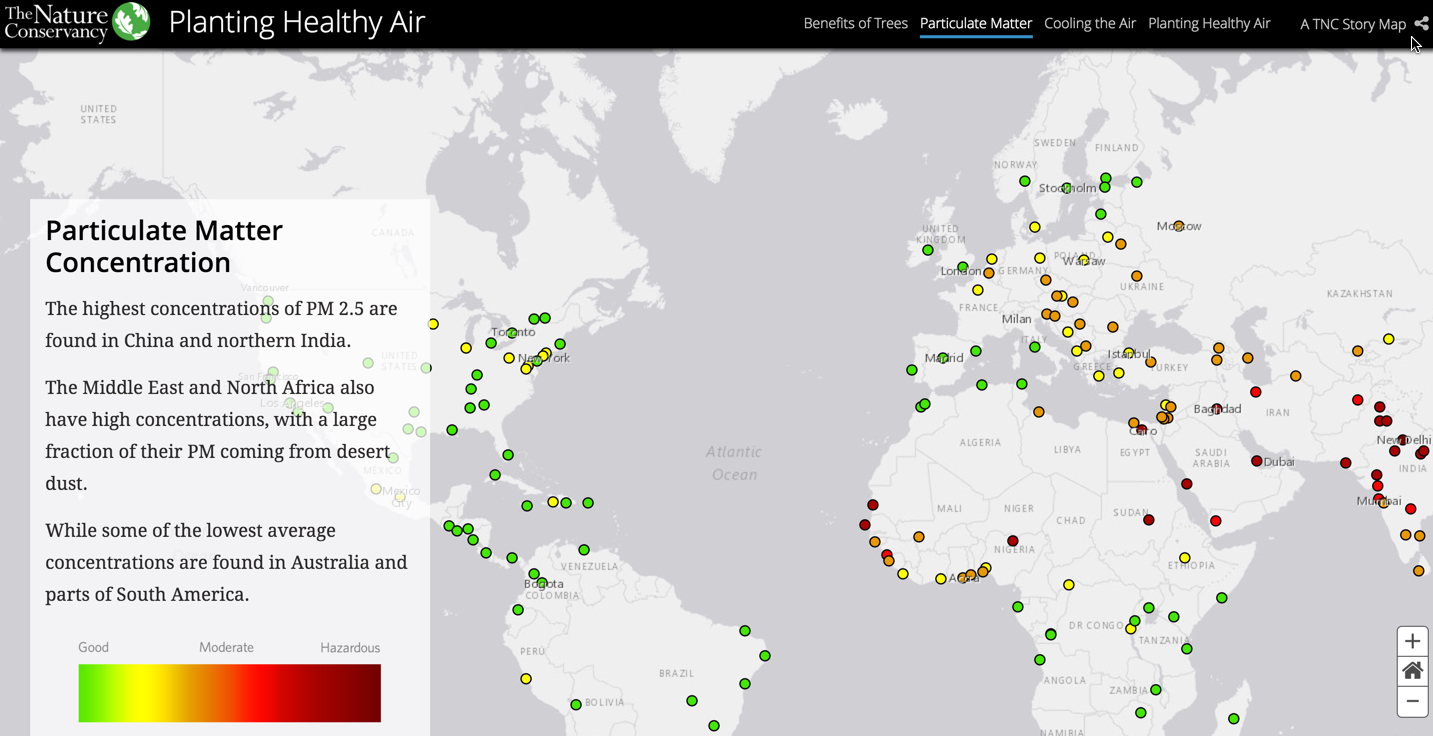Select the yellow marker in Ethiopia
This screenshot has height=736, width=1433.
(1185, 558)
